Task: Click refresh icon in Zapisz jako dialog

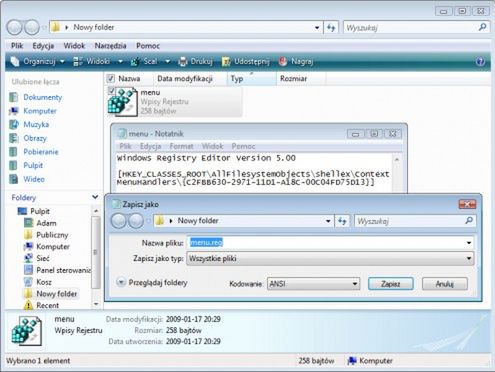Action: 342,221
